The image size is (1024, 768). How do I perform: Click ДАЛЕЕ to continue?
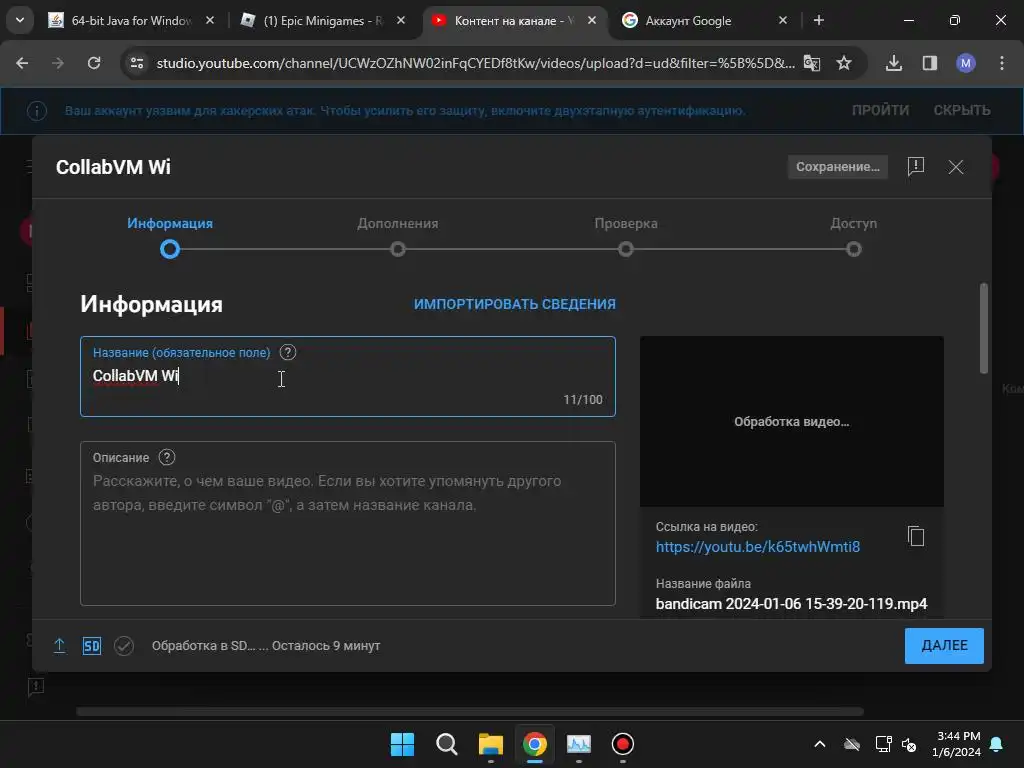pos(944,646)
